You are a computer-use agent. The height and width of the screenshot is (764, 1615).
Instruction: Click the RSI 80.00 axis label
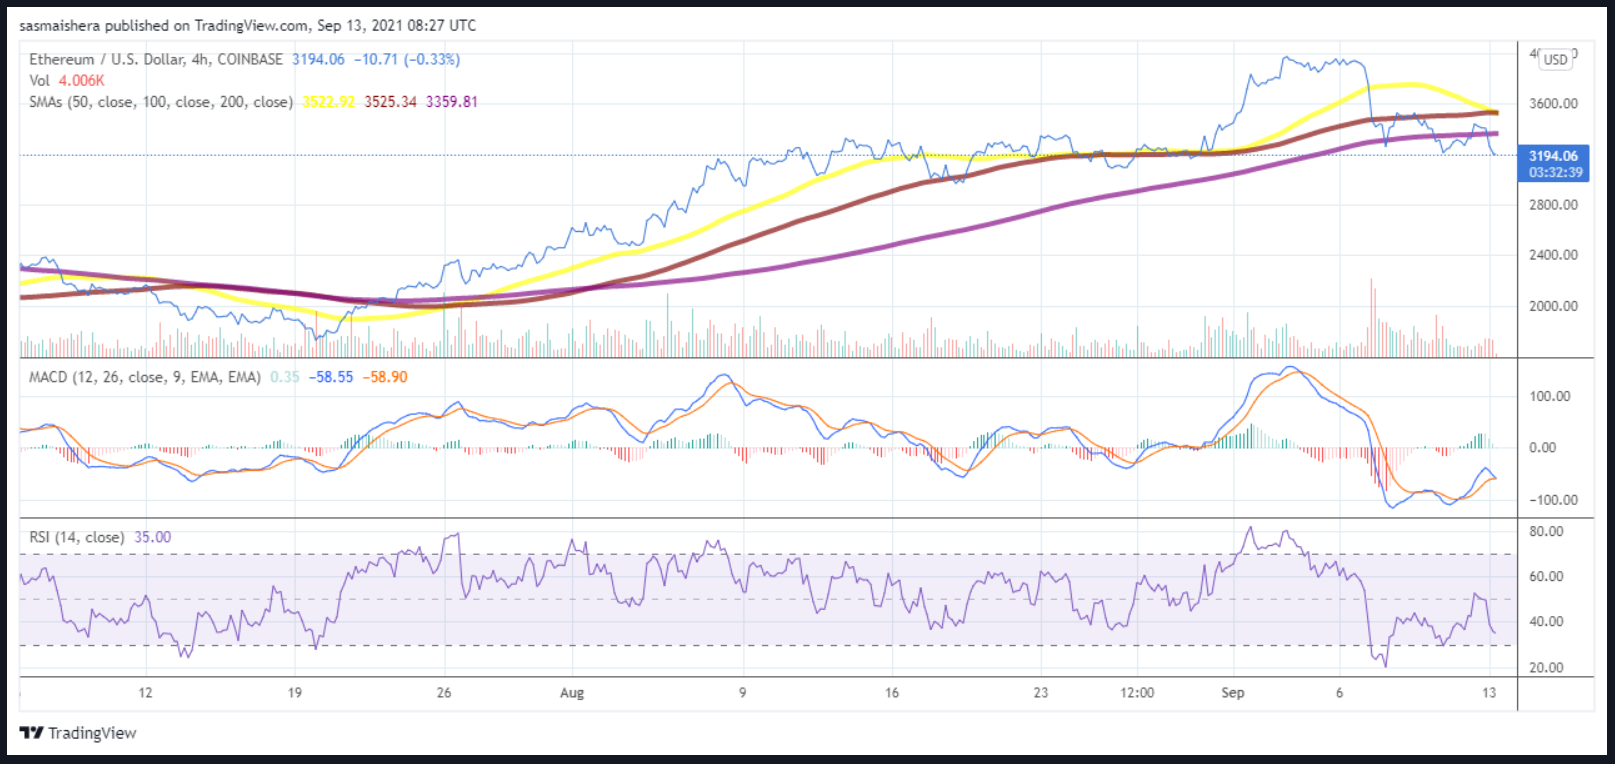[x=1546, y=531]
